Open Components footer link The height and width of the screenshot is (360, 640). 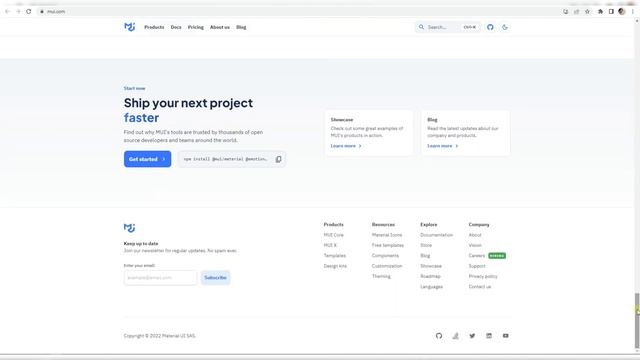[x=385, y=256]
